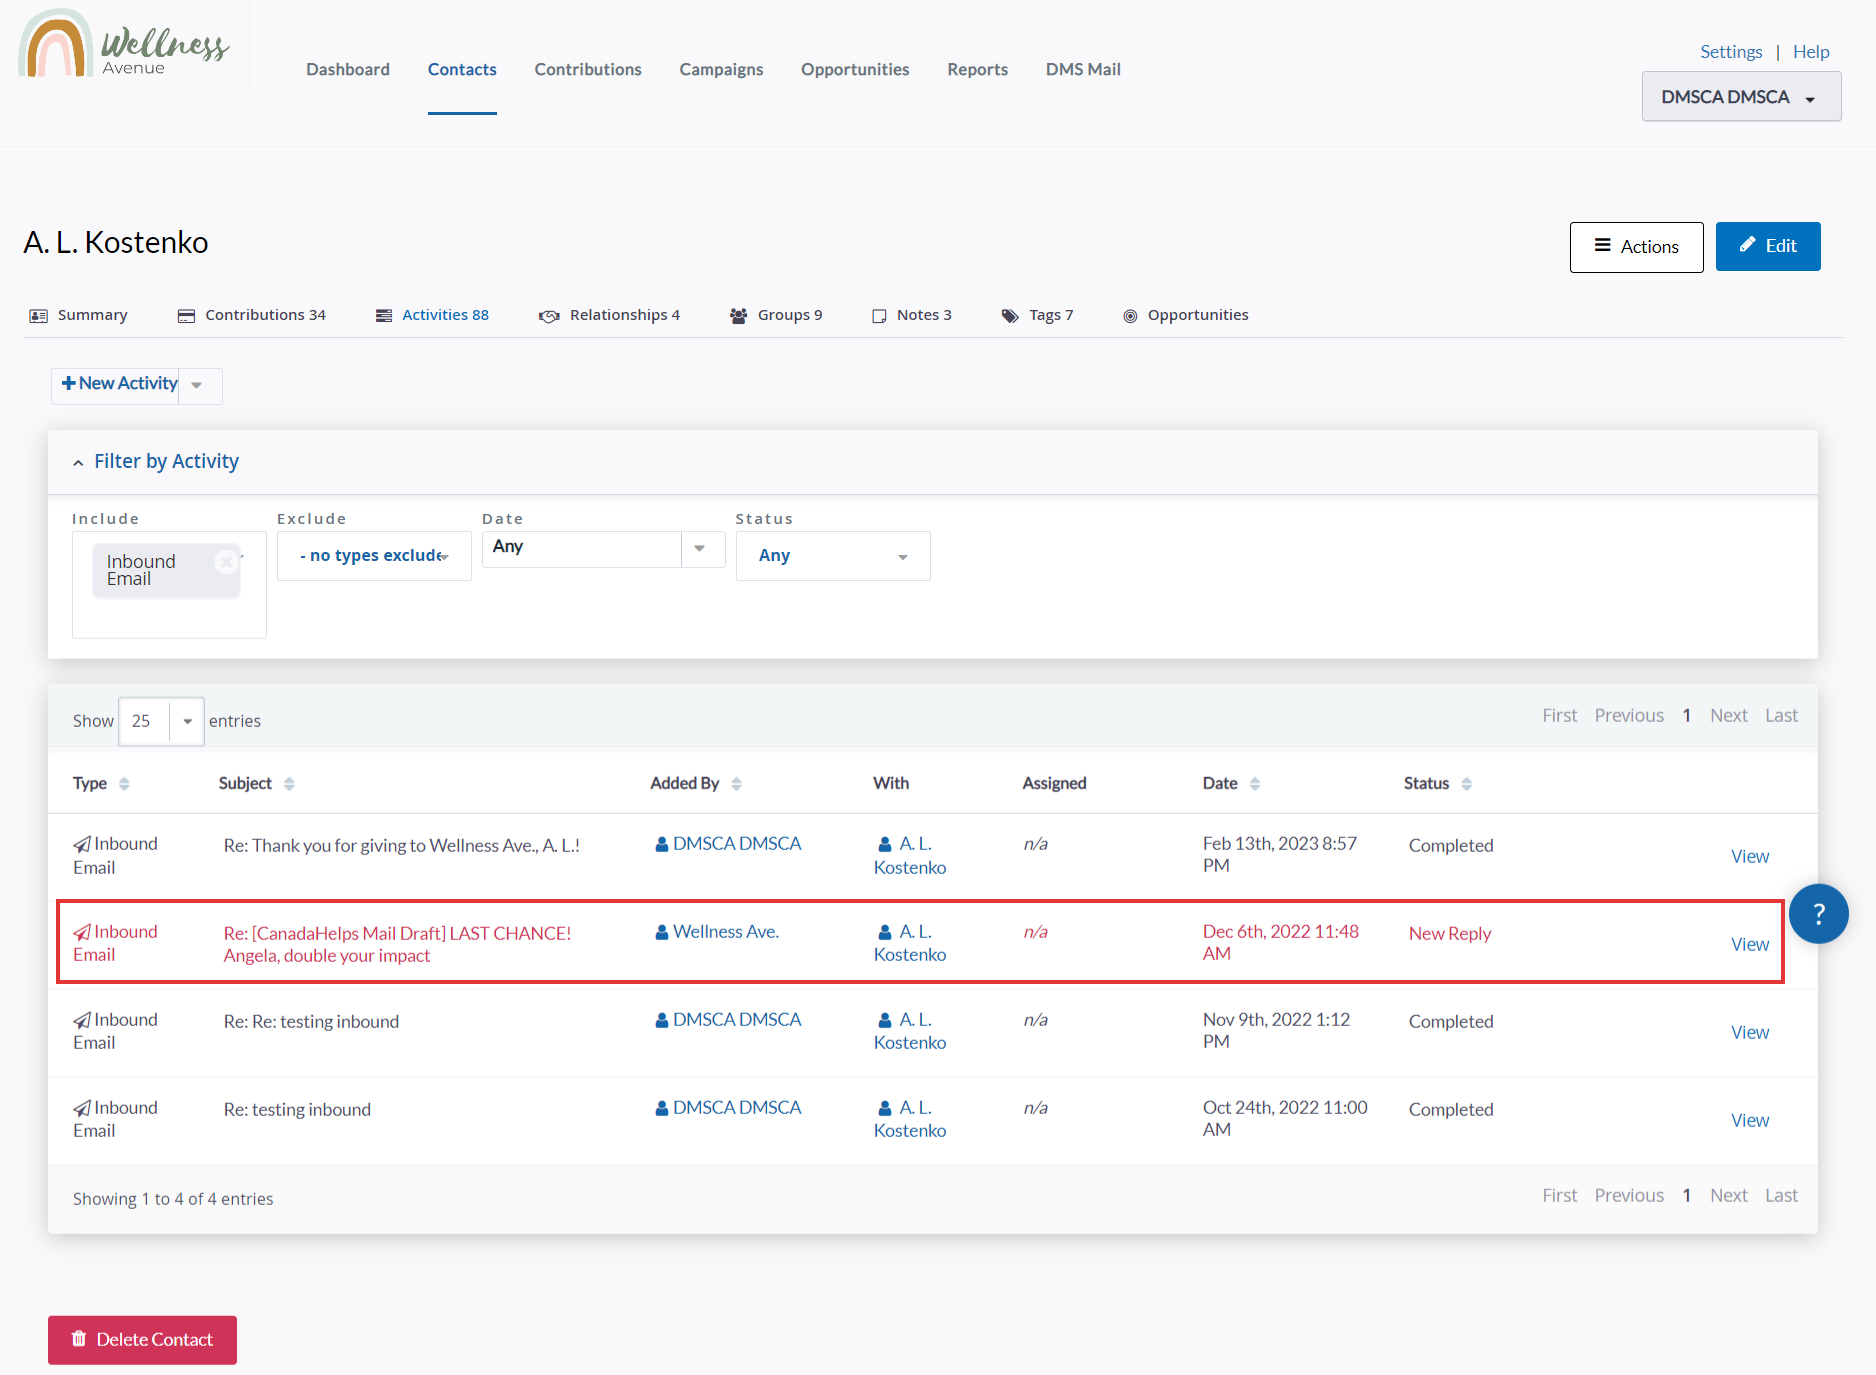Click the Wellness Avenue rainbow logo

coord(56,45)
